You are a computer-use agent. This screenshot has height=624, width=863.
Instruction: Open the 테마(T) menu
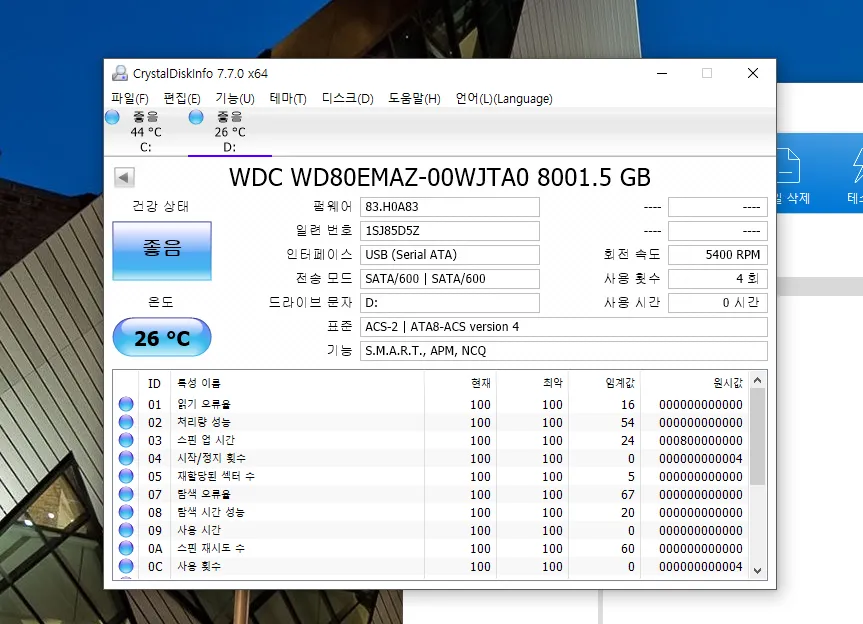288,98
